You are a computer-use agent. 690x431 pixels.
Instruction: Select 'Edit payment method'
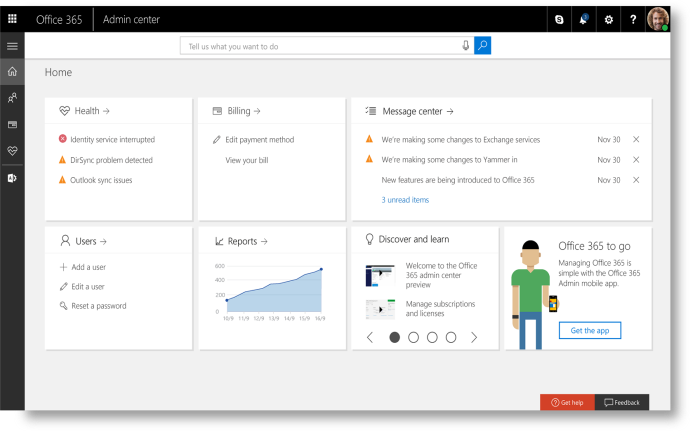(260, 140)
